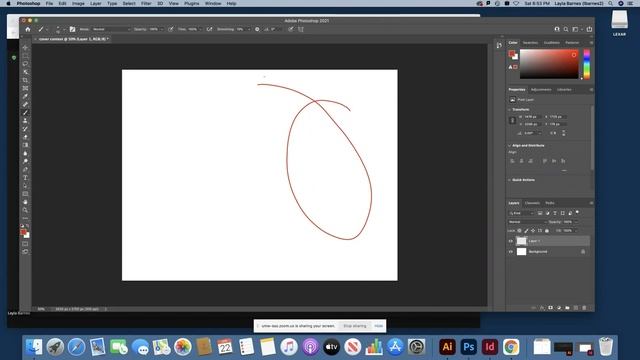
Task: Select the Healing Brush tool
Action: click(x=25, y=104)
